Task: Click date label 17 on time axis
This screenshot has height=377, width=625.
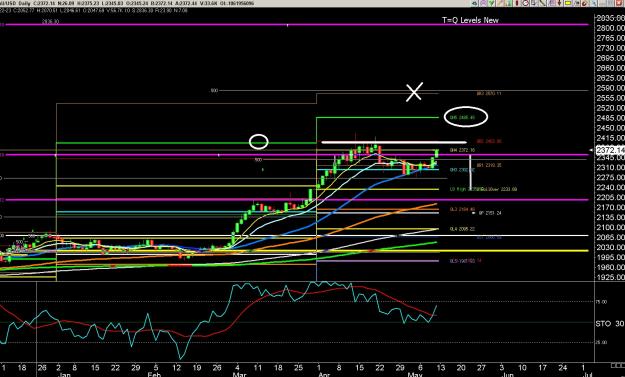Action: (x=542, y=367)
